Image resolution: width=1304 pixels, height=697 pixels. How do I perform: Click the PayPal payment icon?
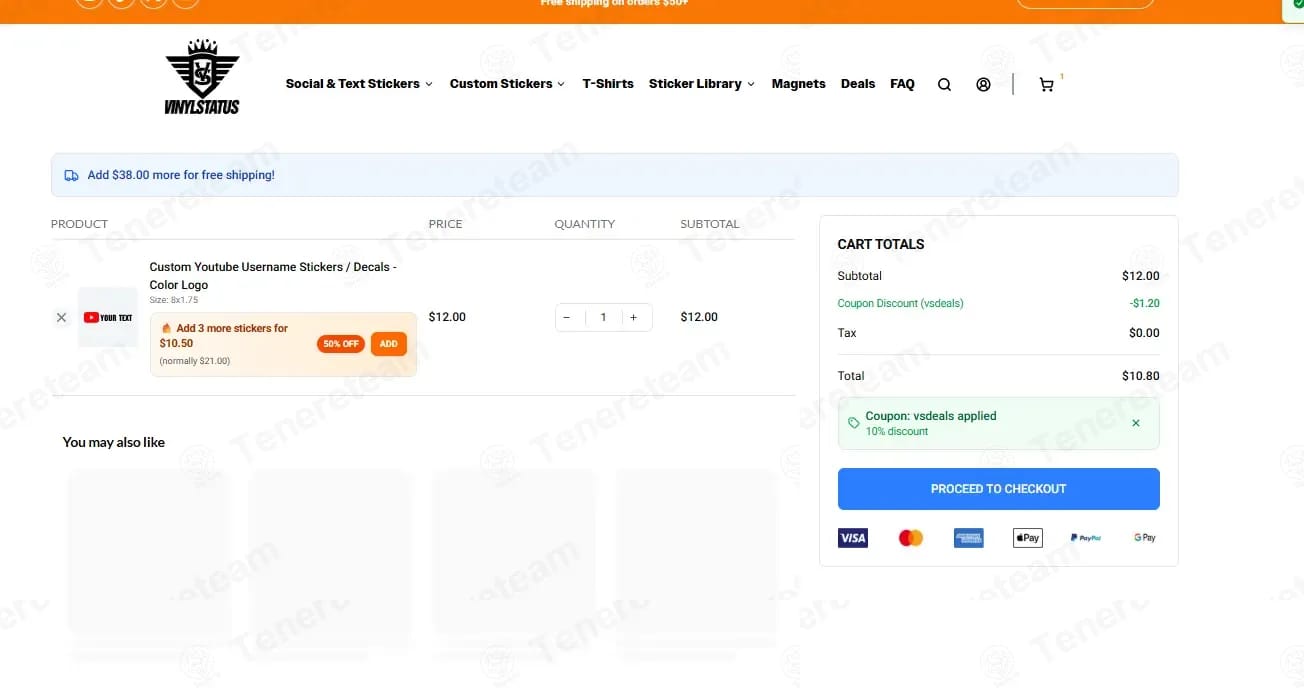click(1086, 538)
